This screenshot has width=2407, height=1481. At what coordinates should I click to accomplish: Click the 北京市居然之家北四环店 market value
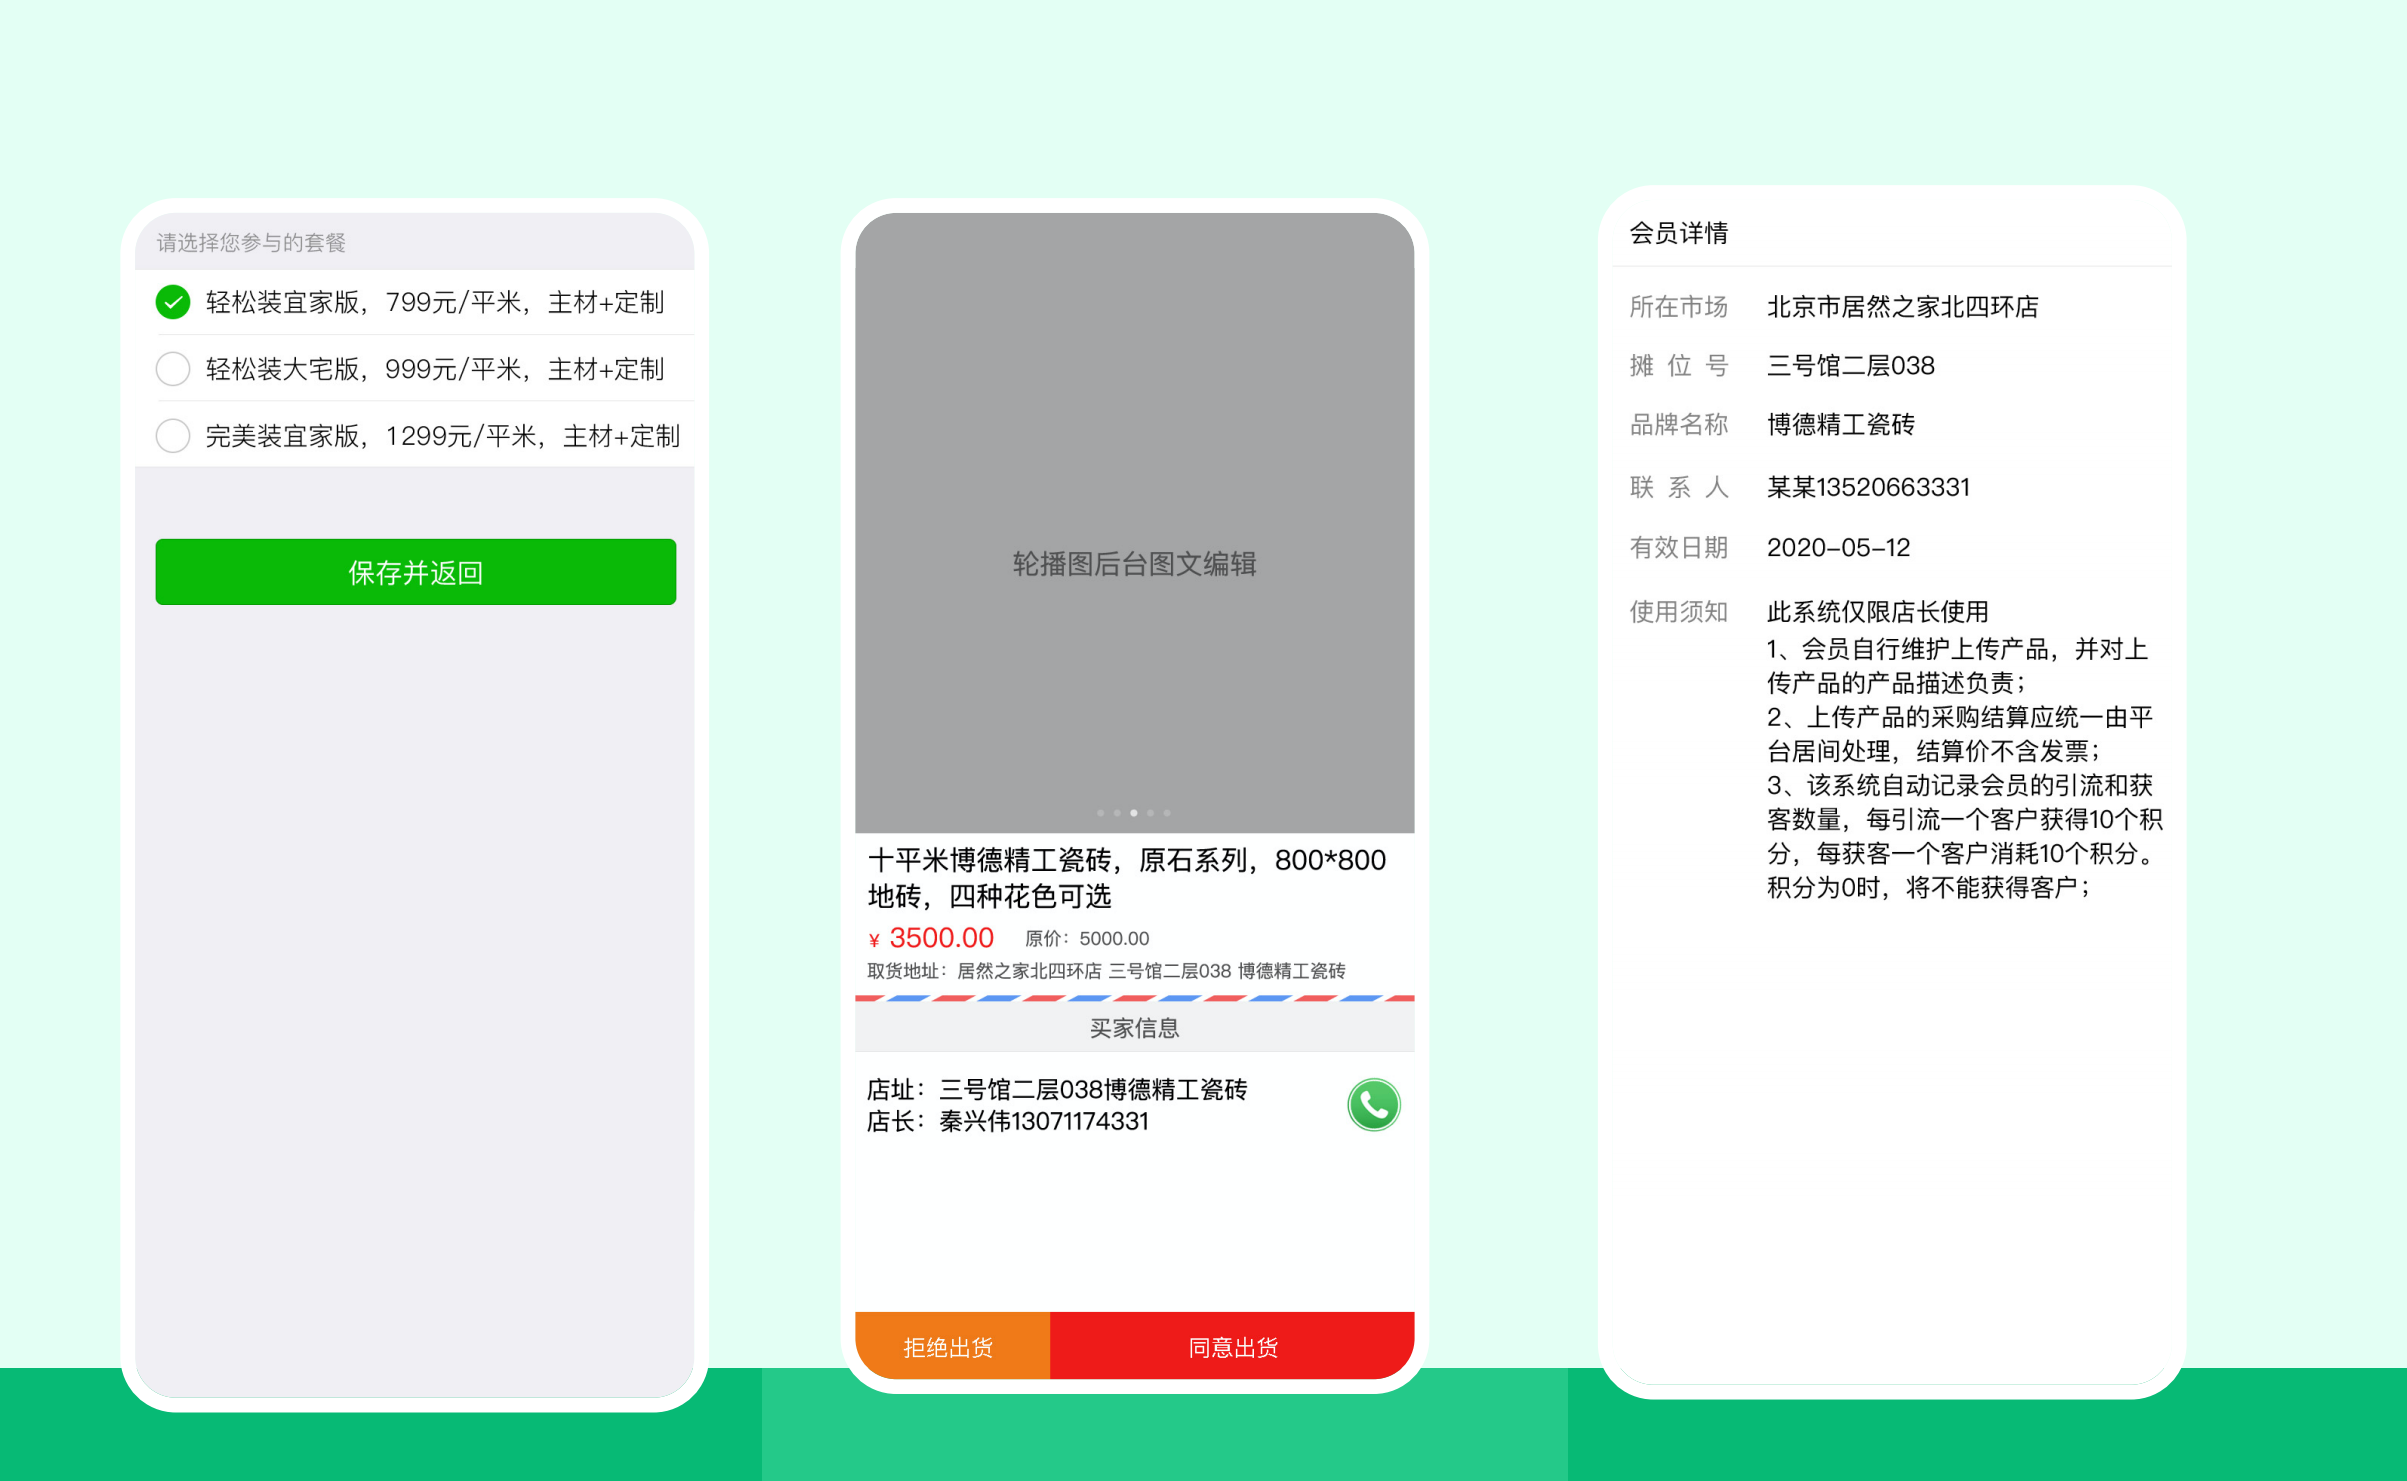click(x=1902, y=307)
